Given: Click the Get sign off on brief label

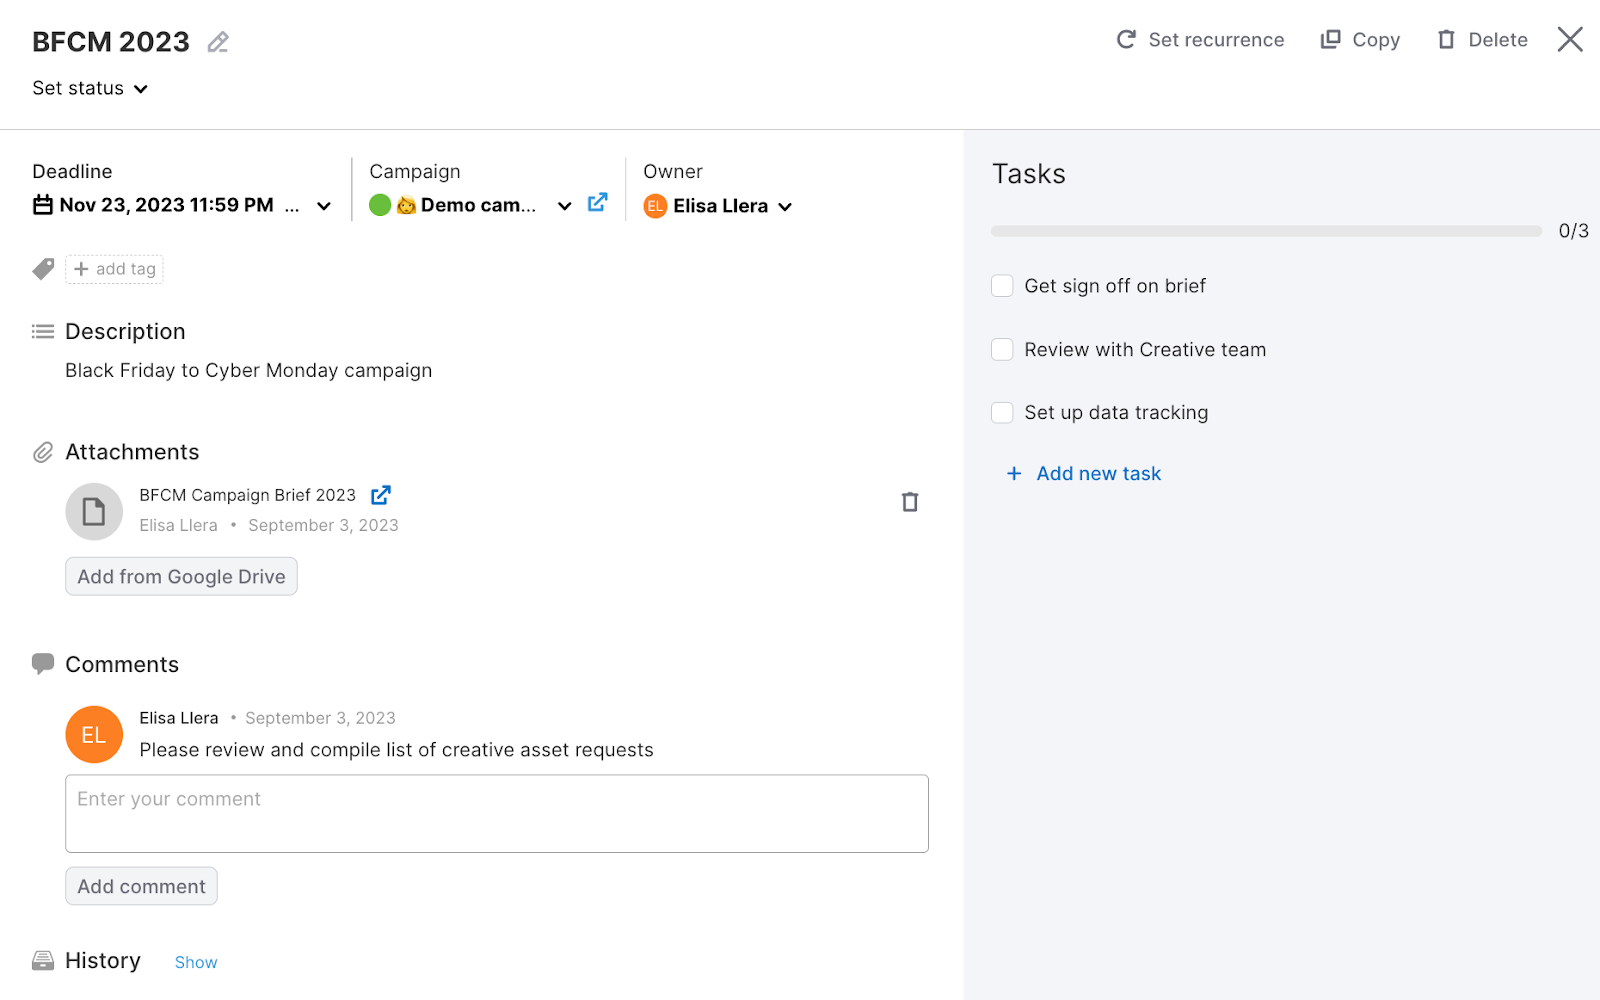Looking at the screenshot, I should click(1115, 286).
